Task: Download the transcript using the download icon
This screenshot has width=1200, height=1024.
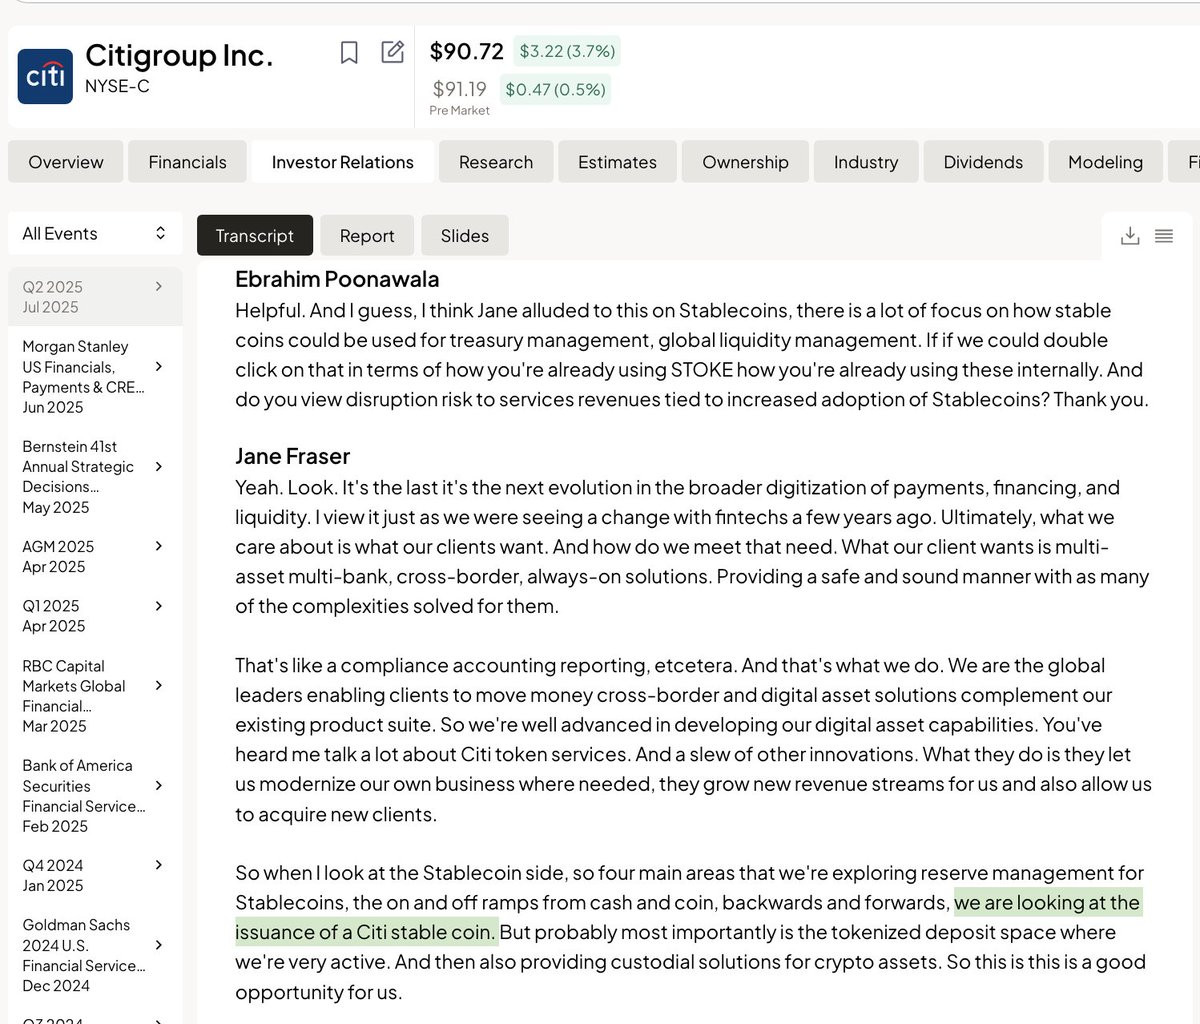Action: pyautogui.click(x=1130, y=236)
